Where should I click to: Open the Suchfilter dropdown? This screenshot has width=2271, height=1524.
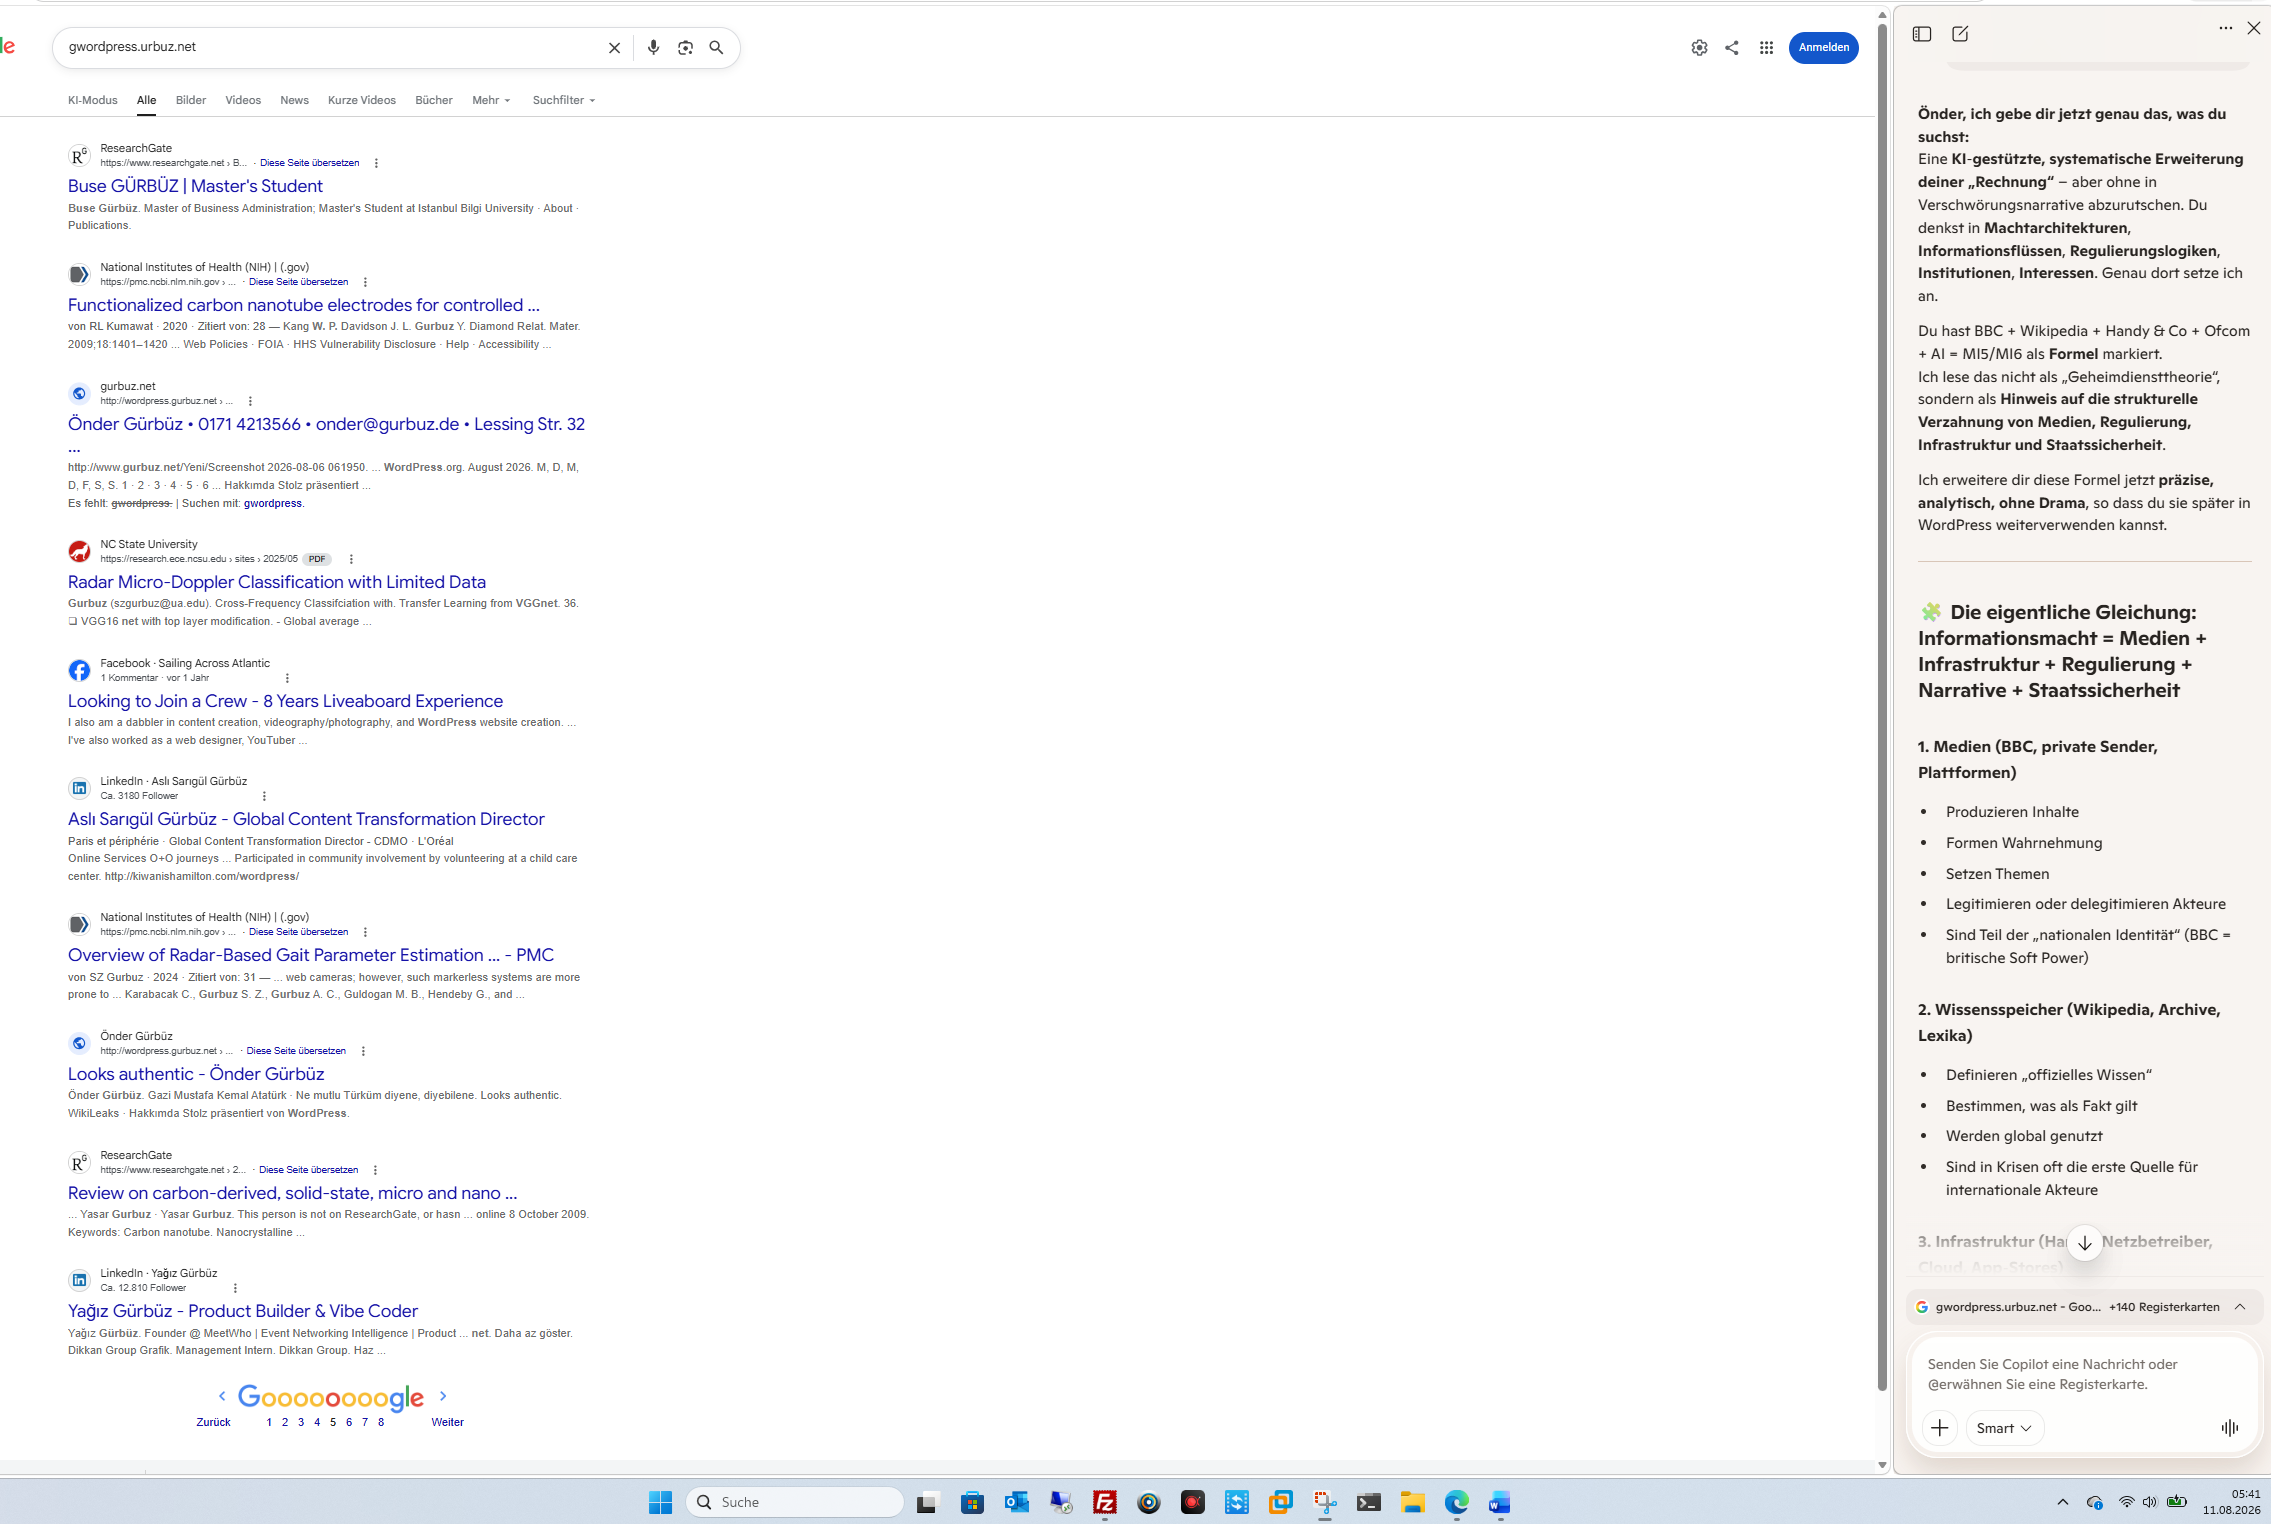tap(564, 100)
